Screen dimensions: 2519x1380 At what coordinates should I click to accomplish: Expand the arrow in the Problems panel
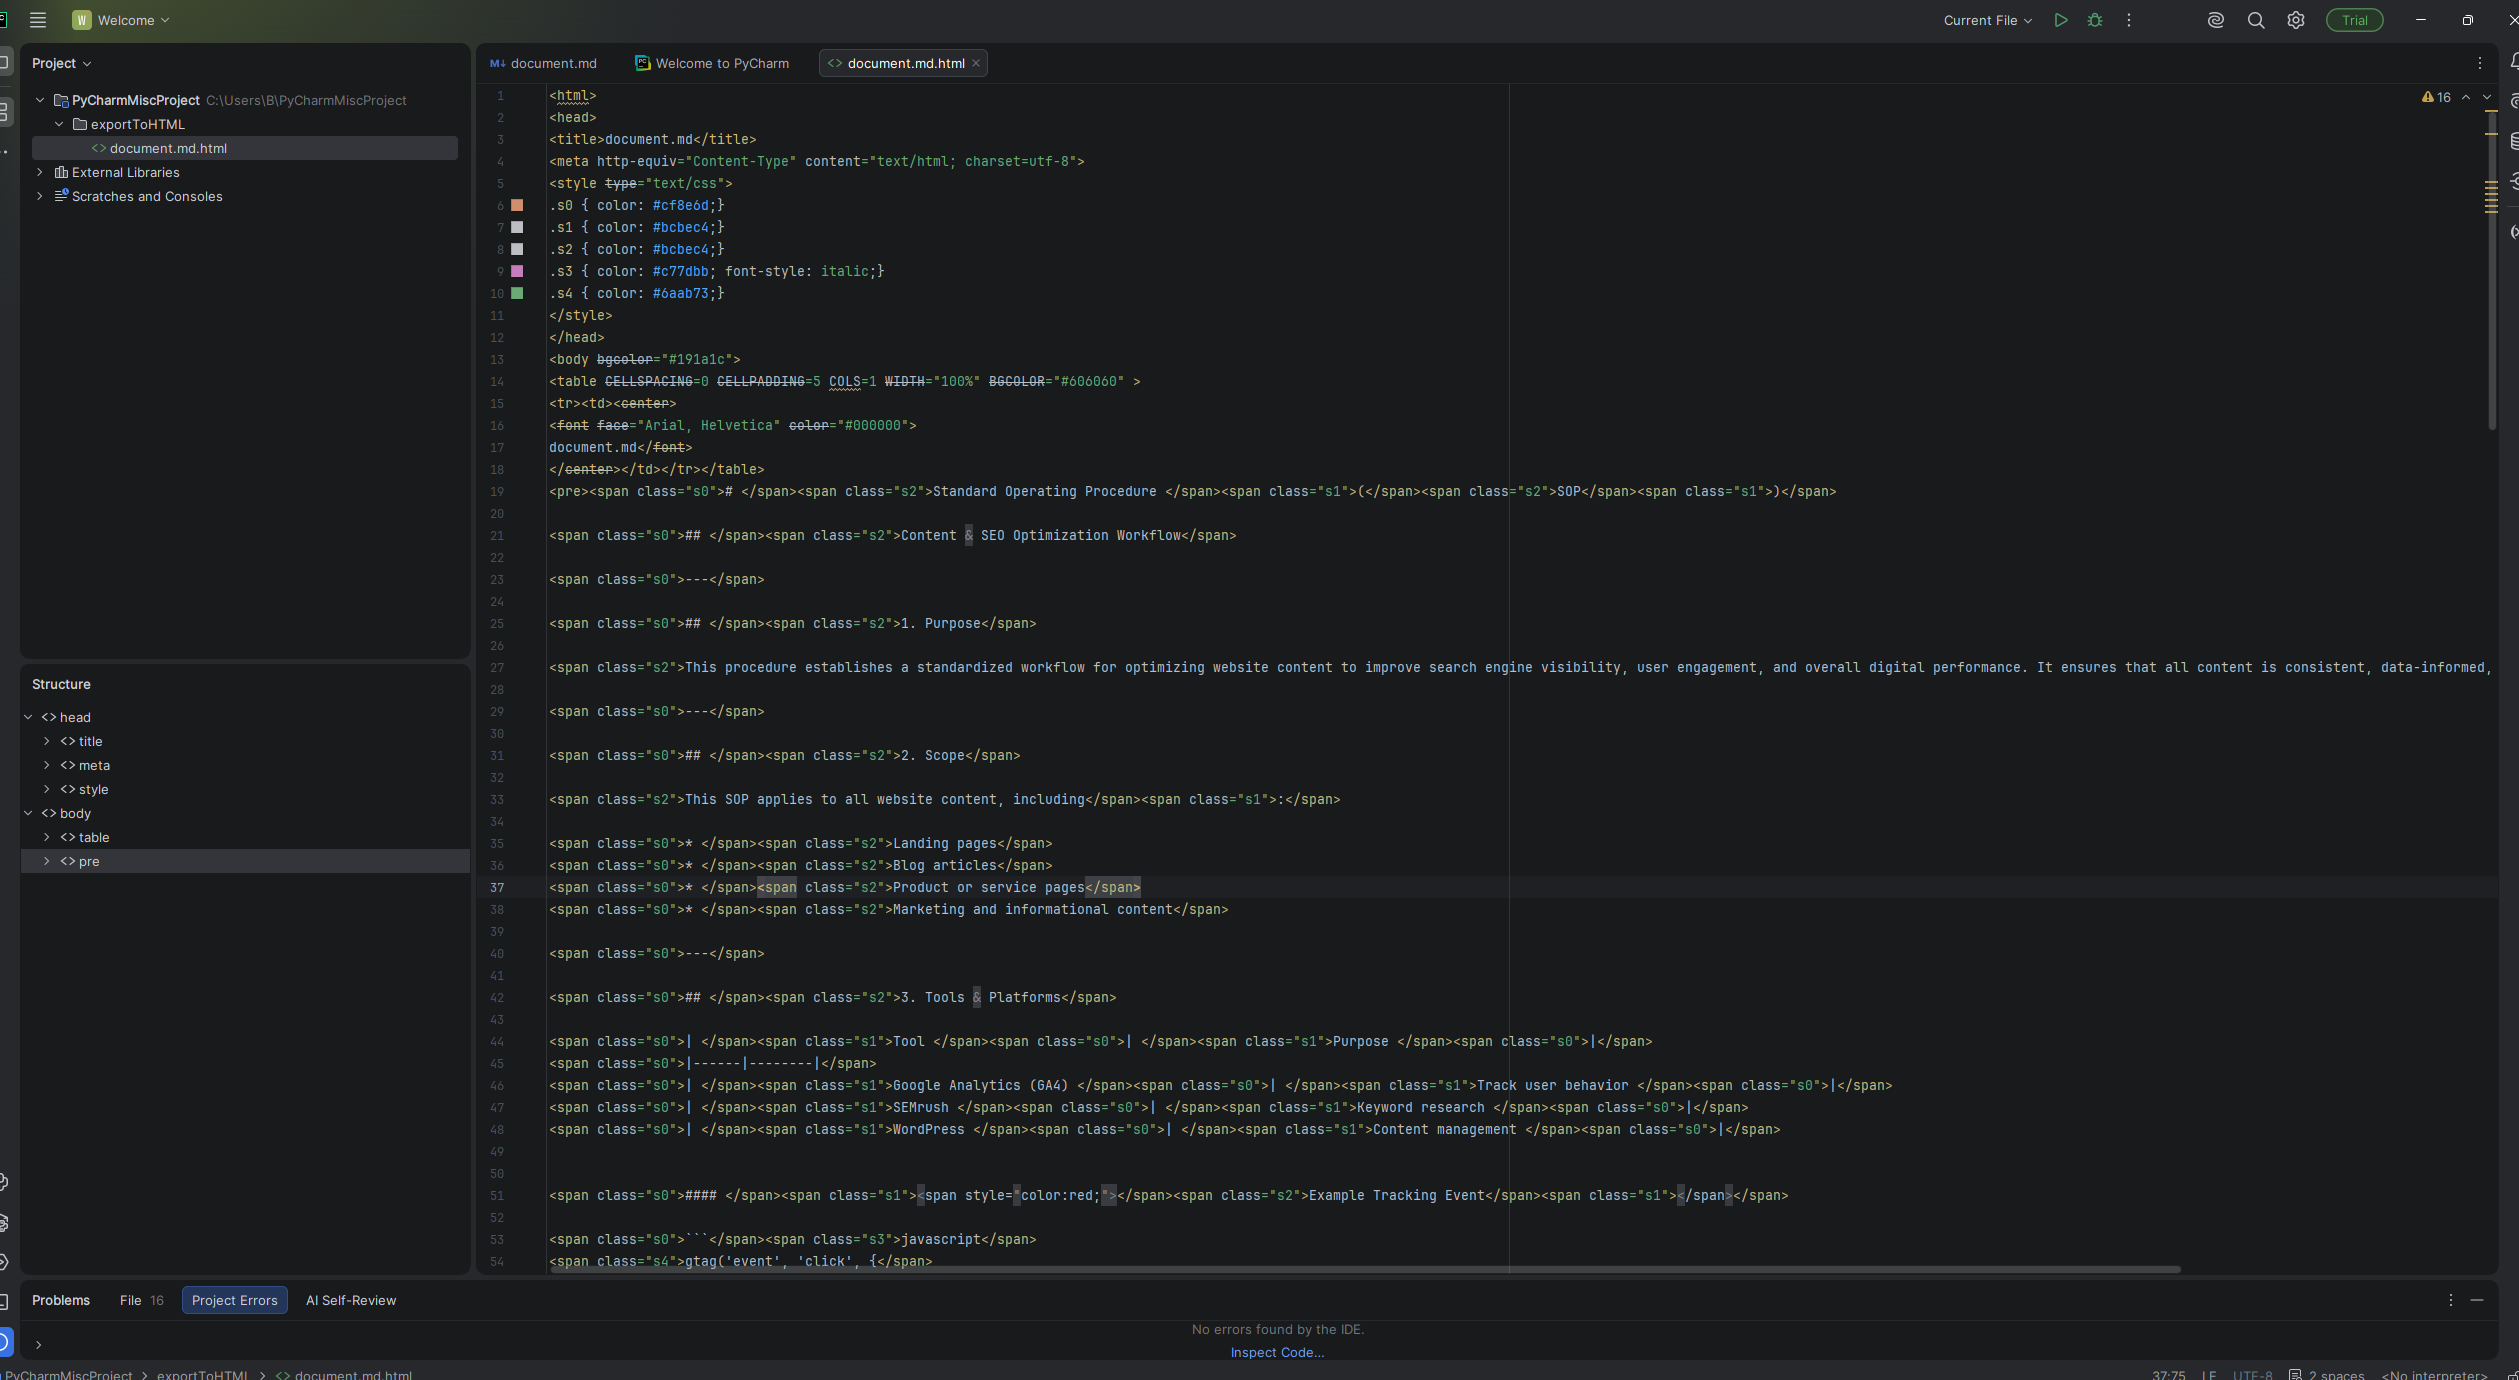point(38,1345)
